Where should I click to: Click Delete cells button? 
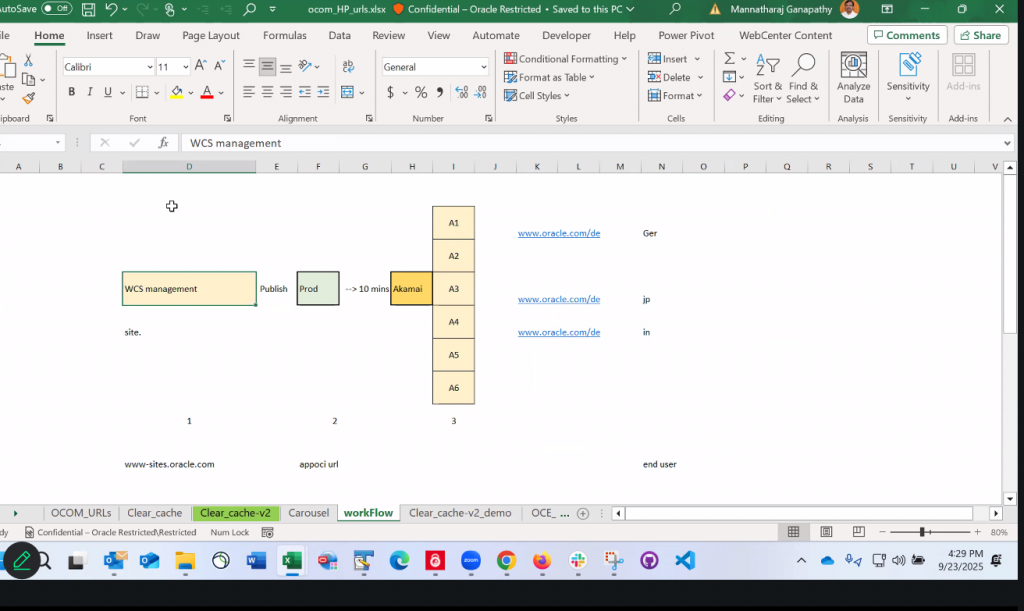coord(669,77)
